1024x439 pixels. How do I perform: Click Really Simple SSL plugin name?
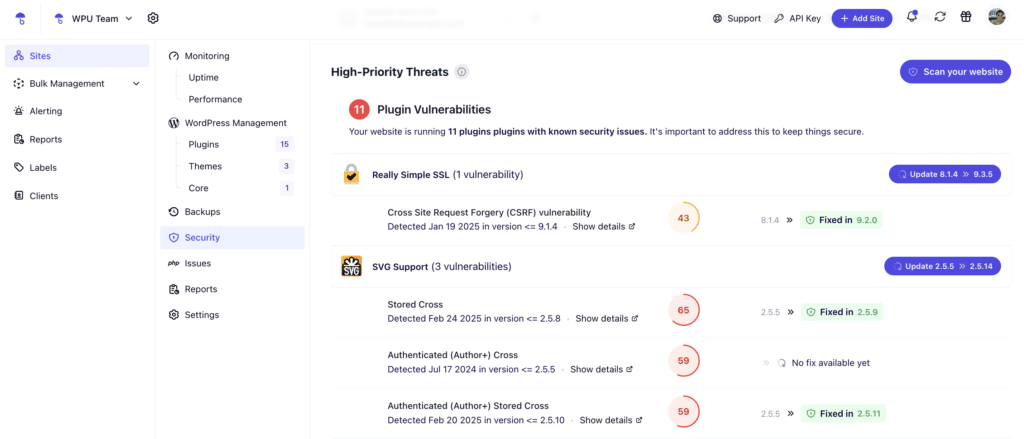tap(411, 175)
